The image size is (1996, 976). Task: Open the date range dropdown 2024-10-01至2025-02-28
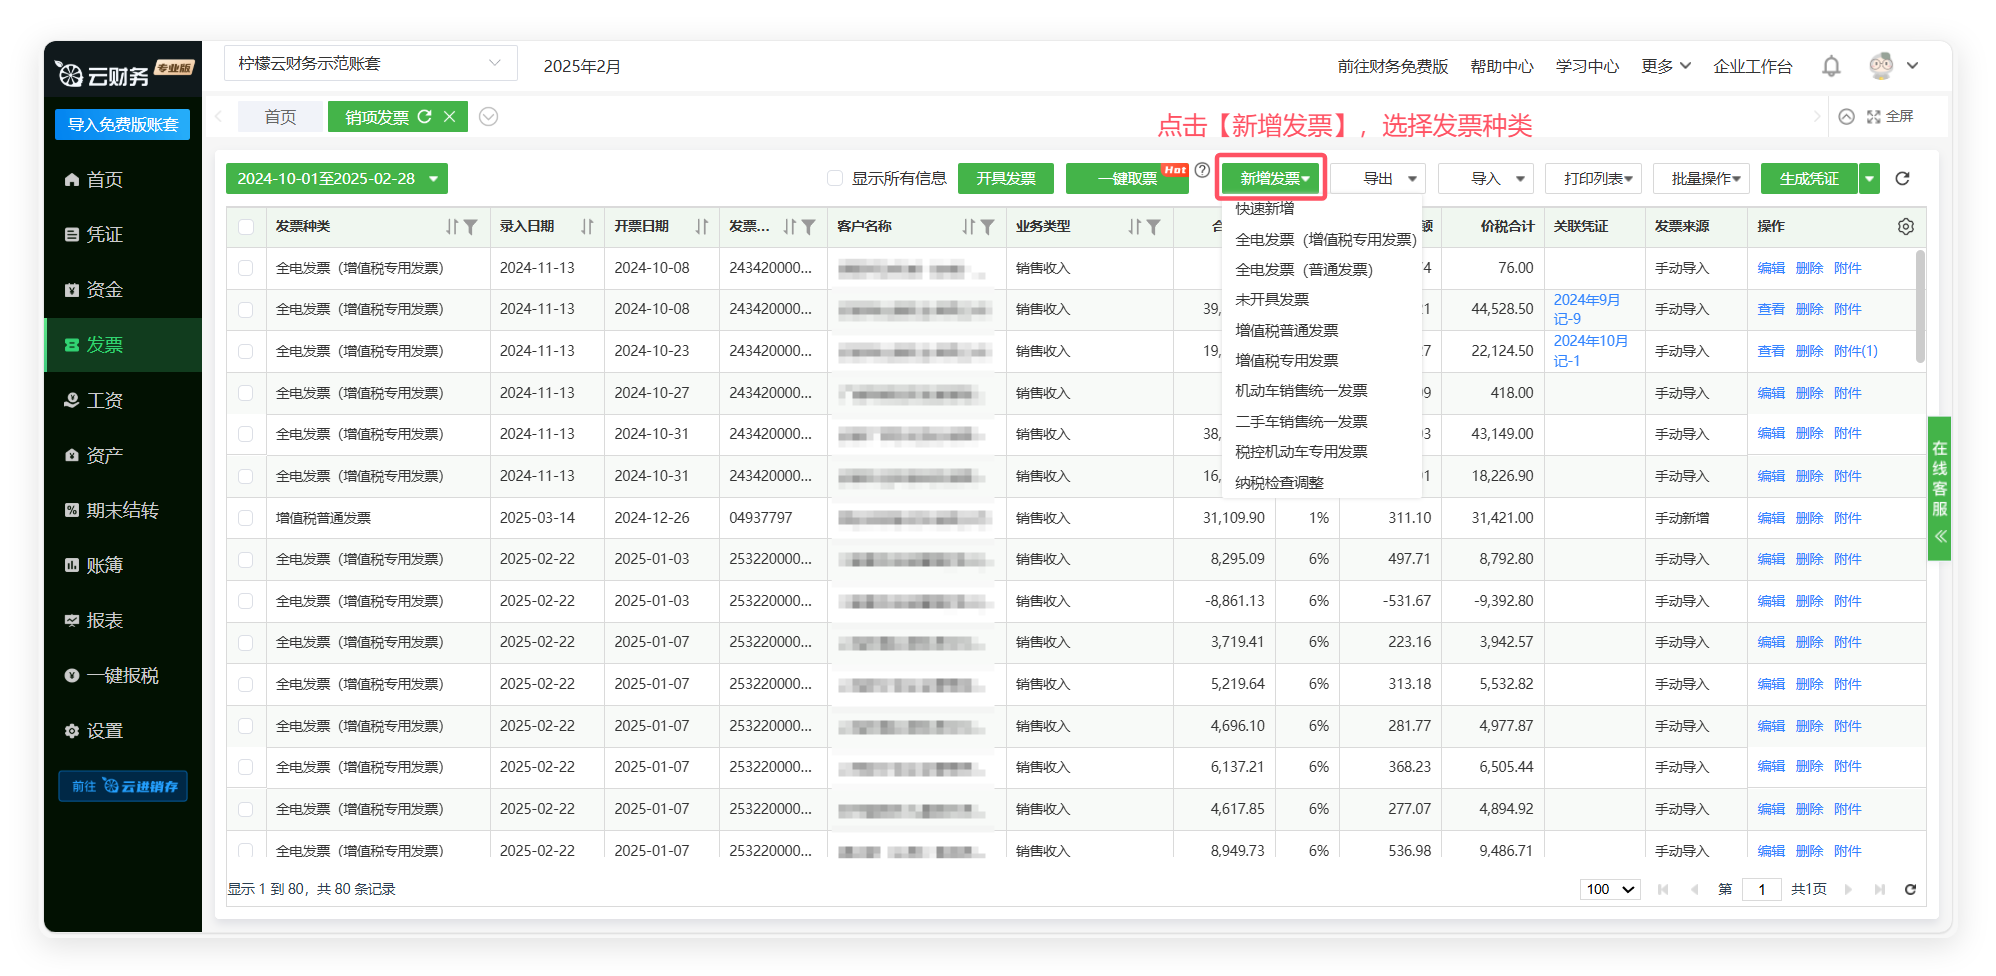pyautogui.click(x=336, y=179)
